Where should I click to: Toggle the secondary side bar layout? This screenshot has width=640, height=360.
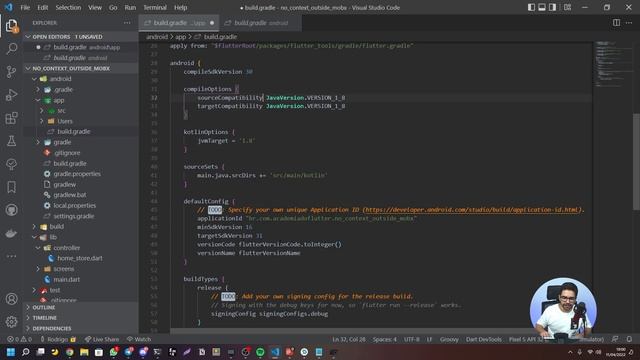point(552,7)
